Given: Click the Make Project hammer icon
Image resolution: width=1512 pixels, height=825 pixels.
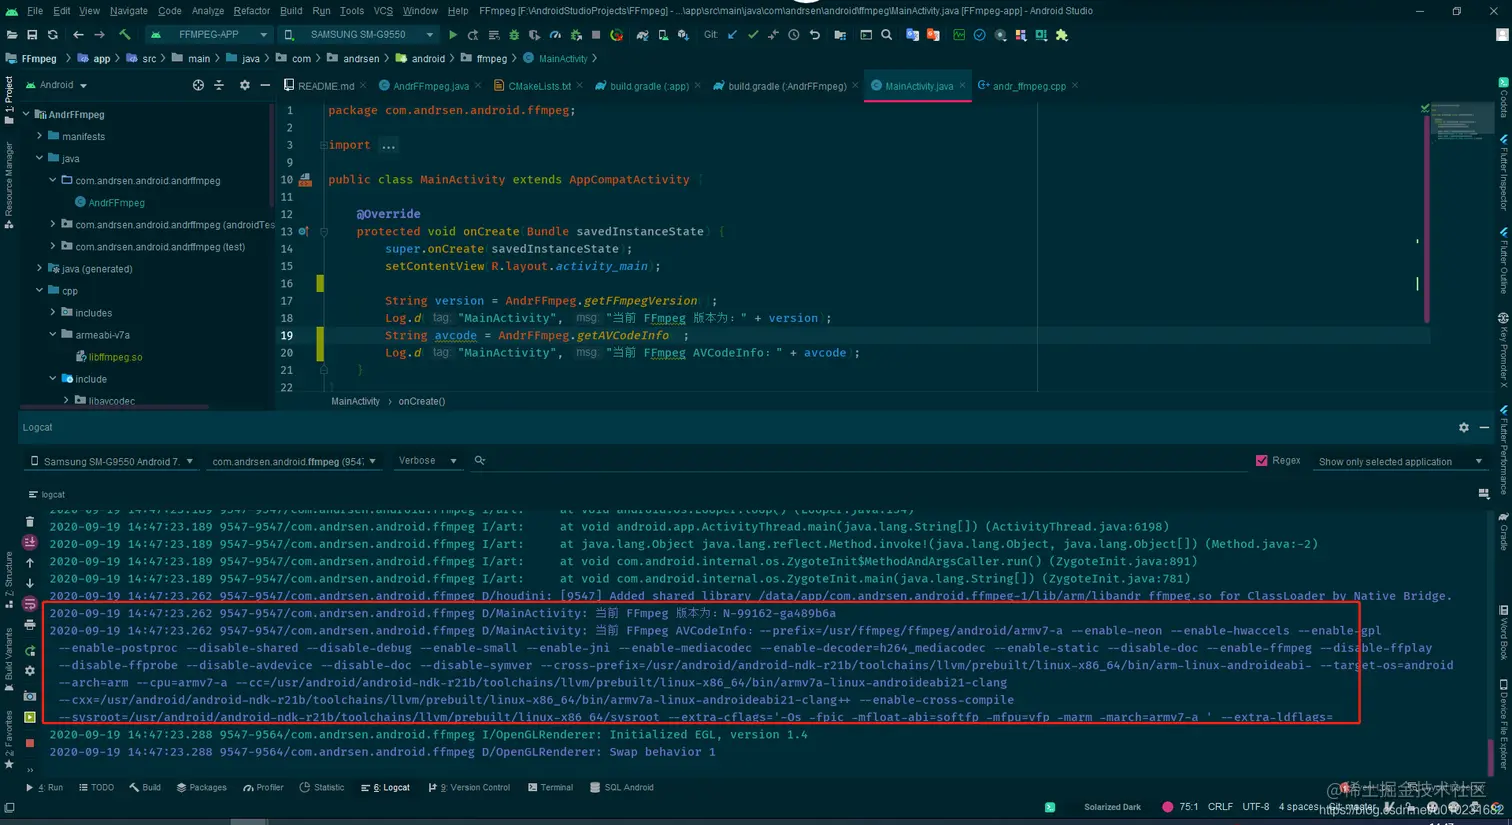Looking at the screenshot, I should [125, 35].
